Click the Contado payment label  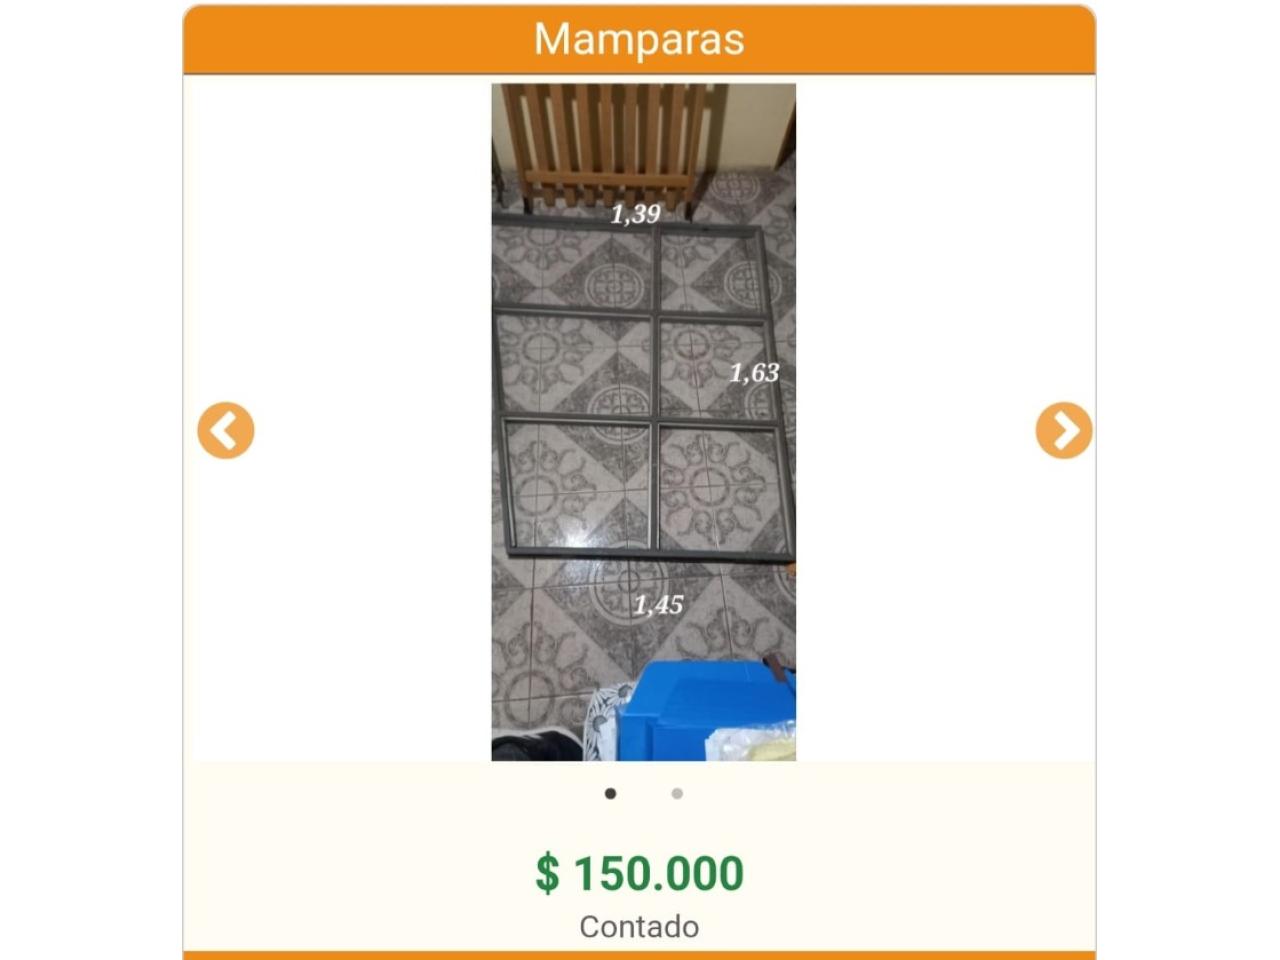coord(639,927)
